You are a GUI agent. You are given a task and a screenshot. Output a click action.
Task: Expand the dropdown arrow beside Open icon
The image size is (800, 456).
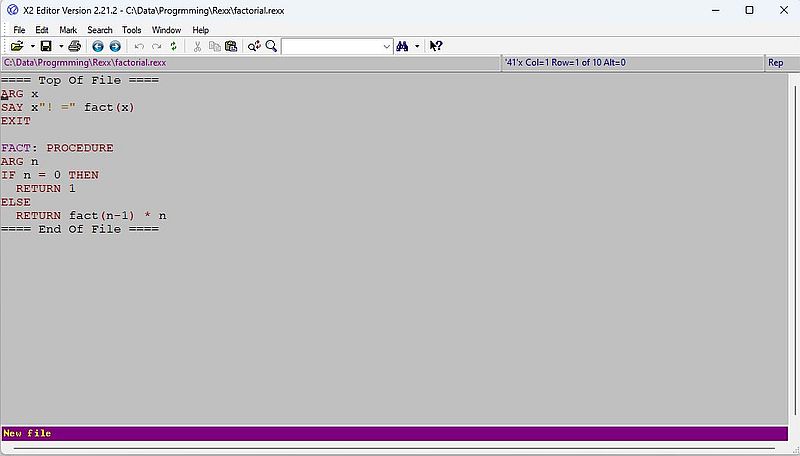pos(33,46)
